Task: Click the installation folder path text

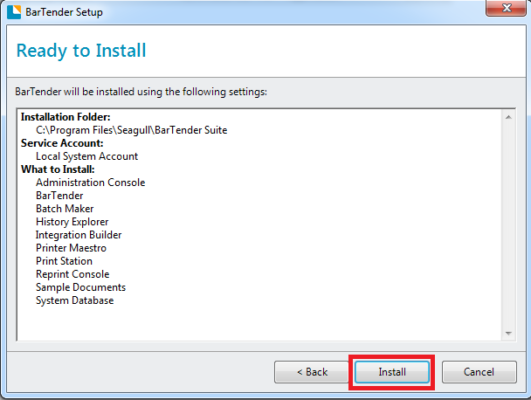Action: pos(131,130)
